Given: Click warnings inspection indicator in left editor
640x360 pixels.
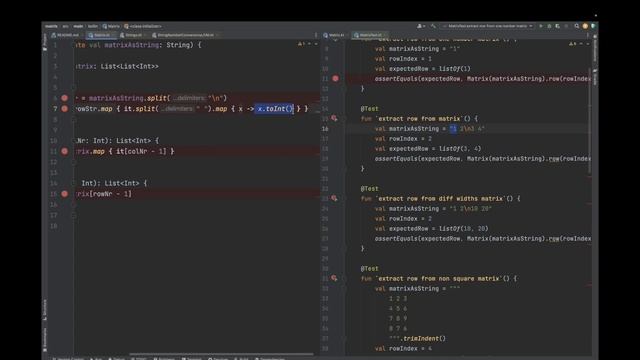Looking at the screenshot, I should [301, 44].
